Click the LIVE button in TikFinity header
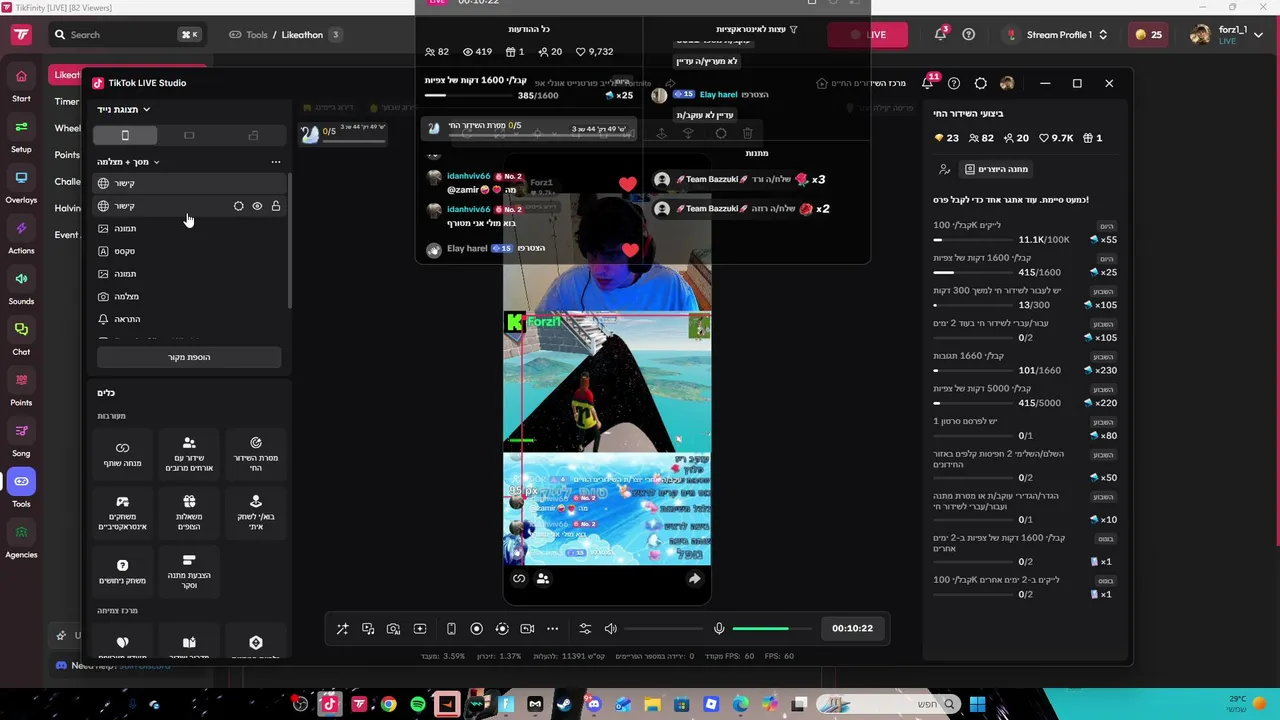 [868, 34]
